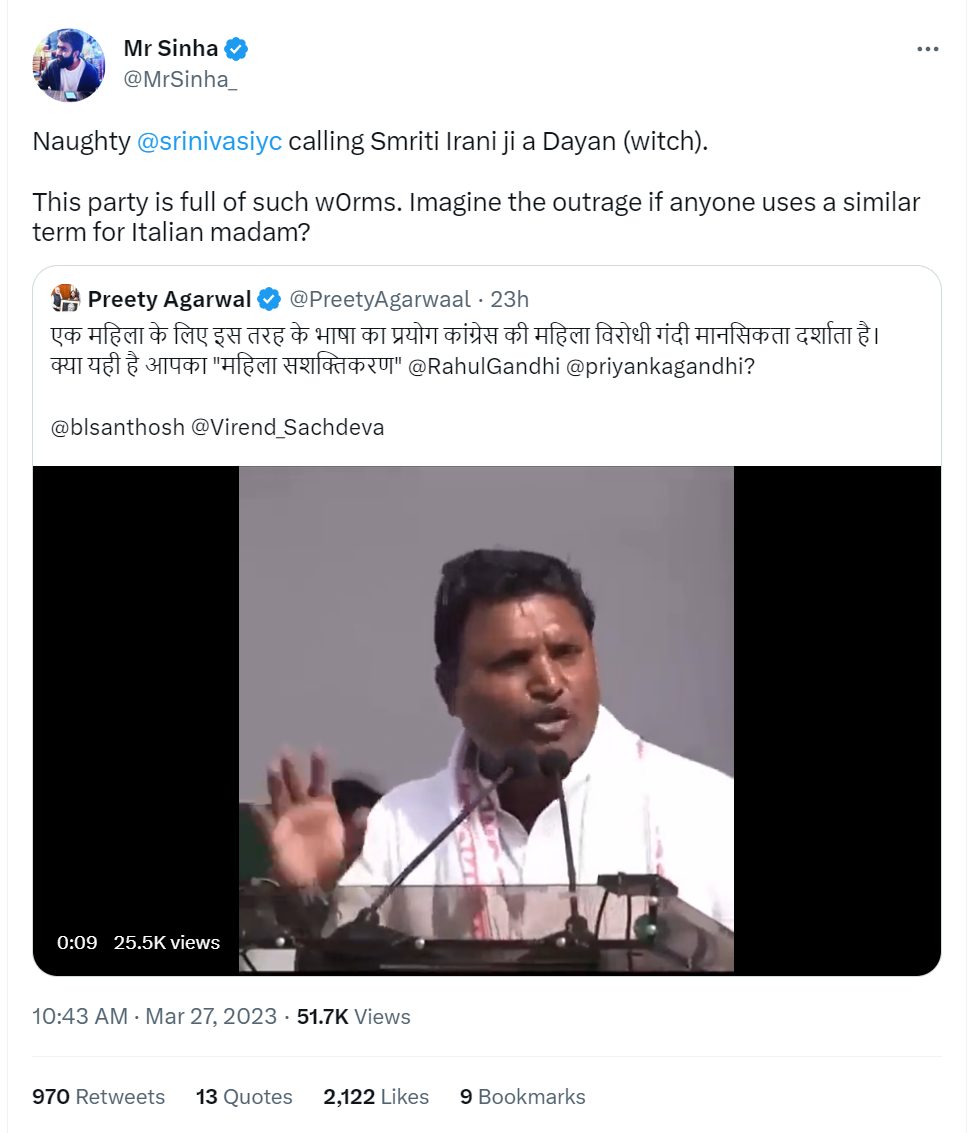The height and width of the screenshot is (1133, 971).
Task: View the 970 Retweets list
Action: (x=98, y=1097)
